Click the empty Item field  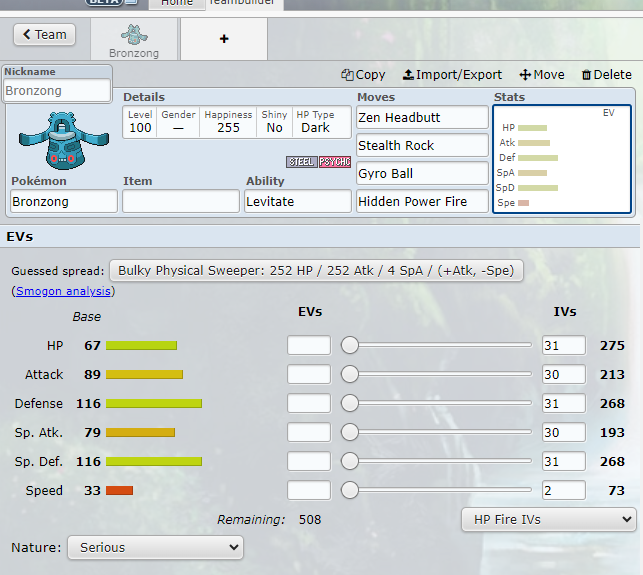click(181, 201)
